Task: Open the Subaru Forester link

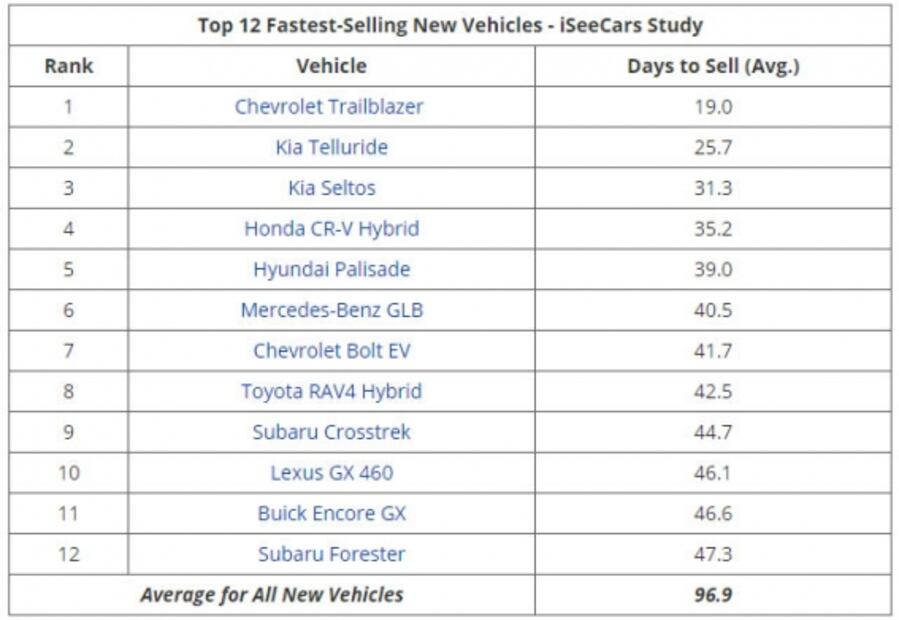Action: coord(331,554)
